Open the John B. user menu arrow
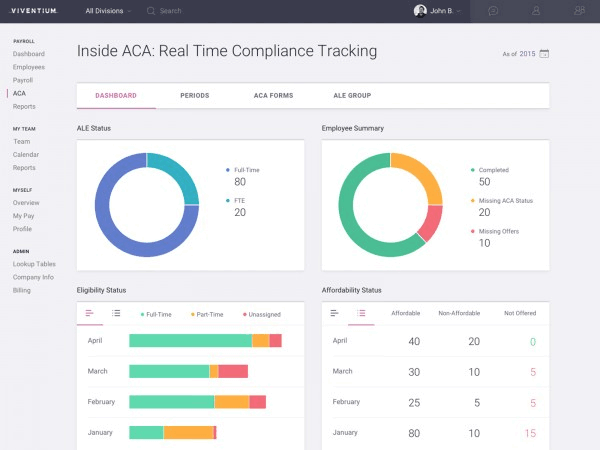The image size is (600, 450). (458, 11)
